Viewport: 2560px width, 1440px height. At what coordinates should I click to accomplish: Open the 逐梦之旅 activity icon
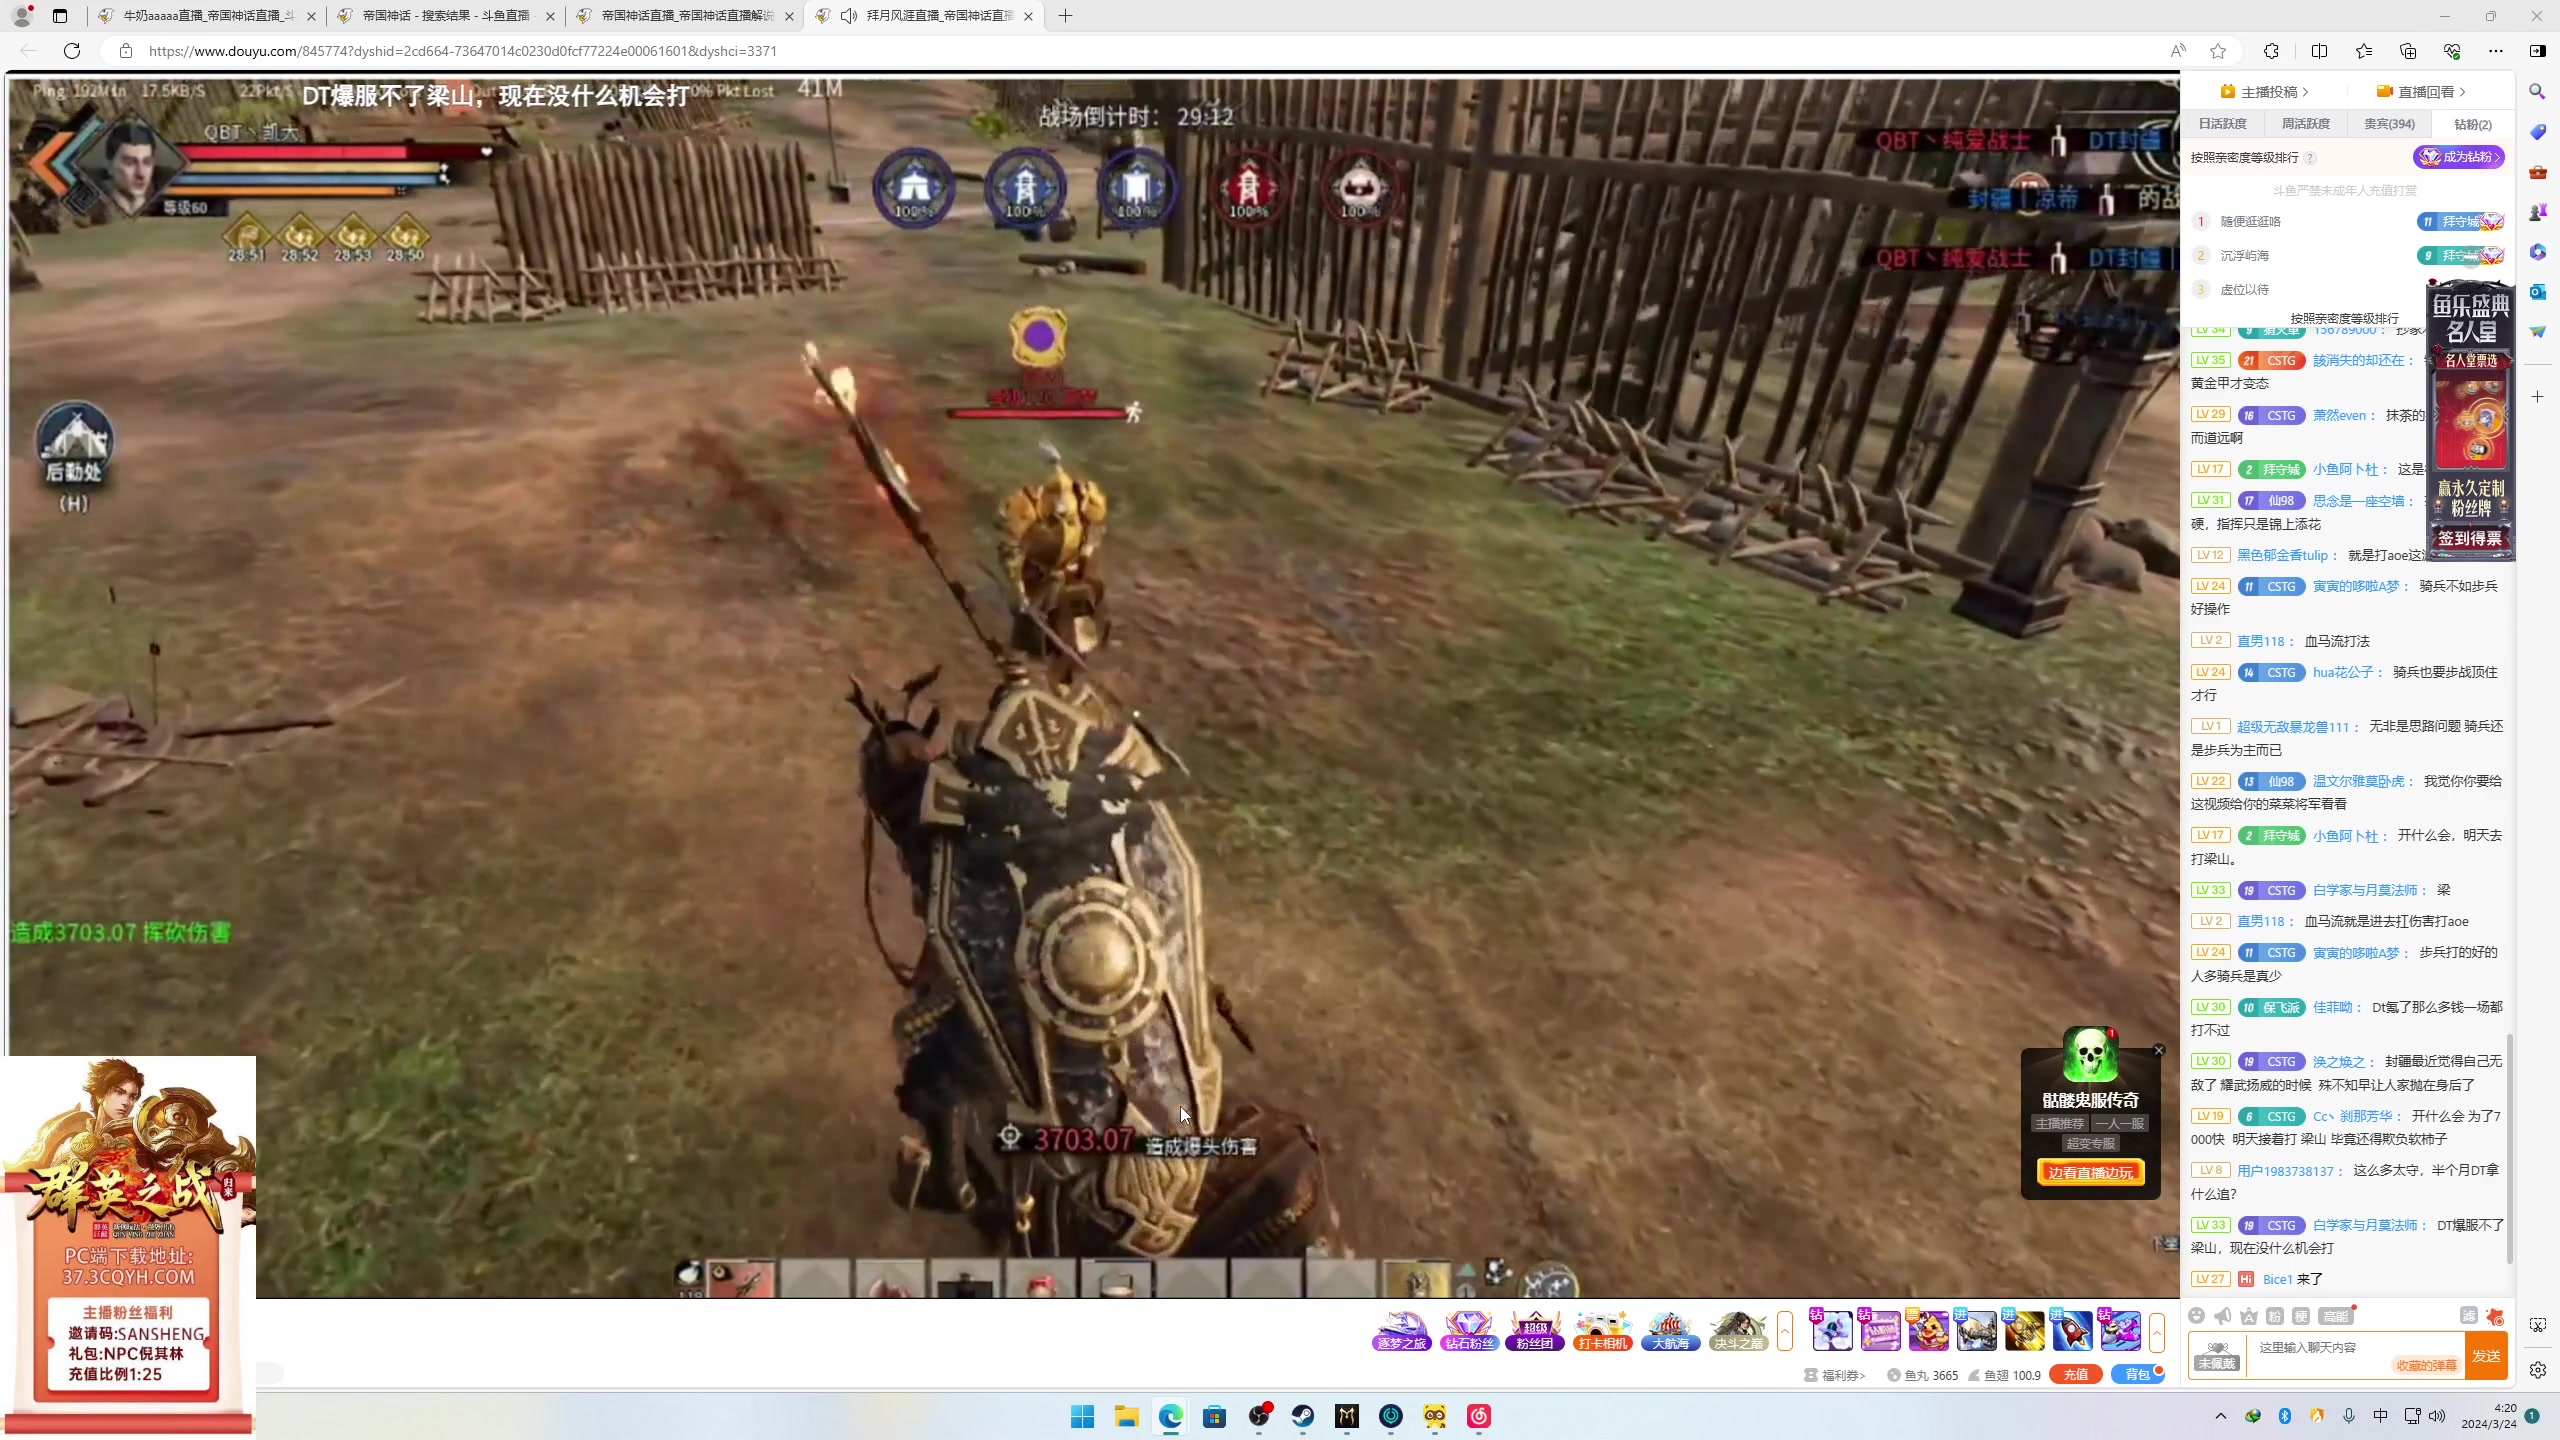pyautogui.click(x=1402, y=1331)
